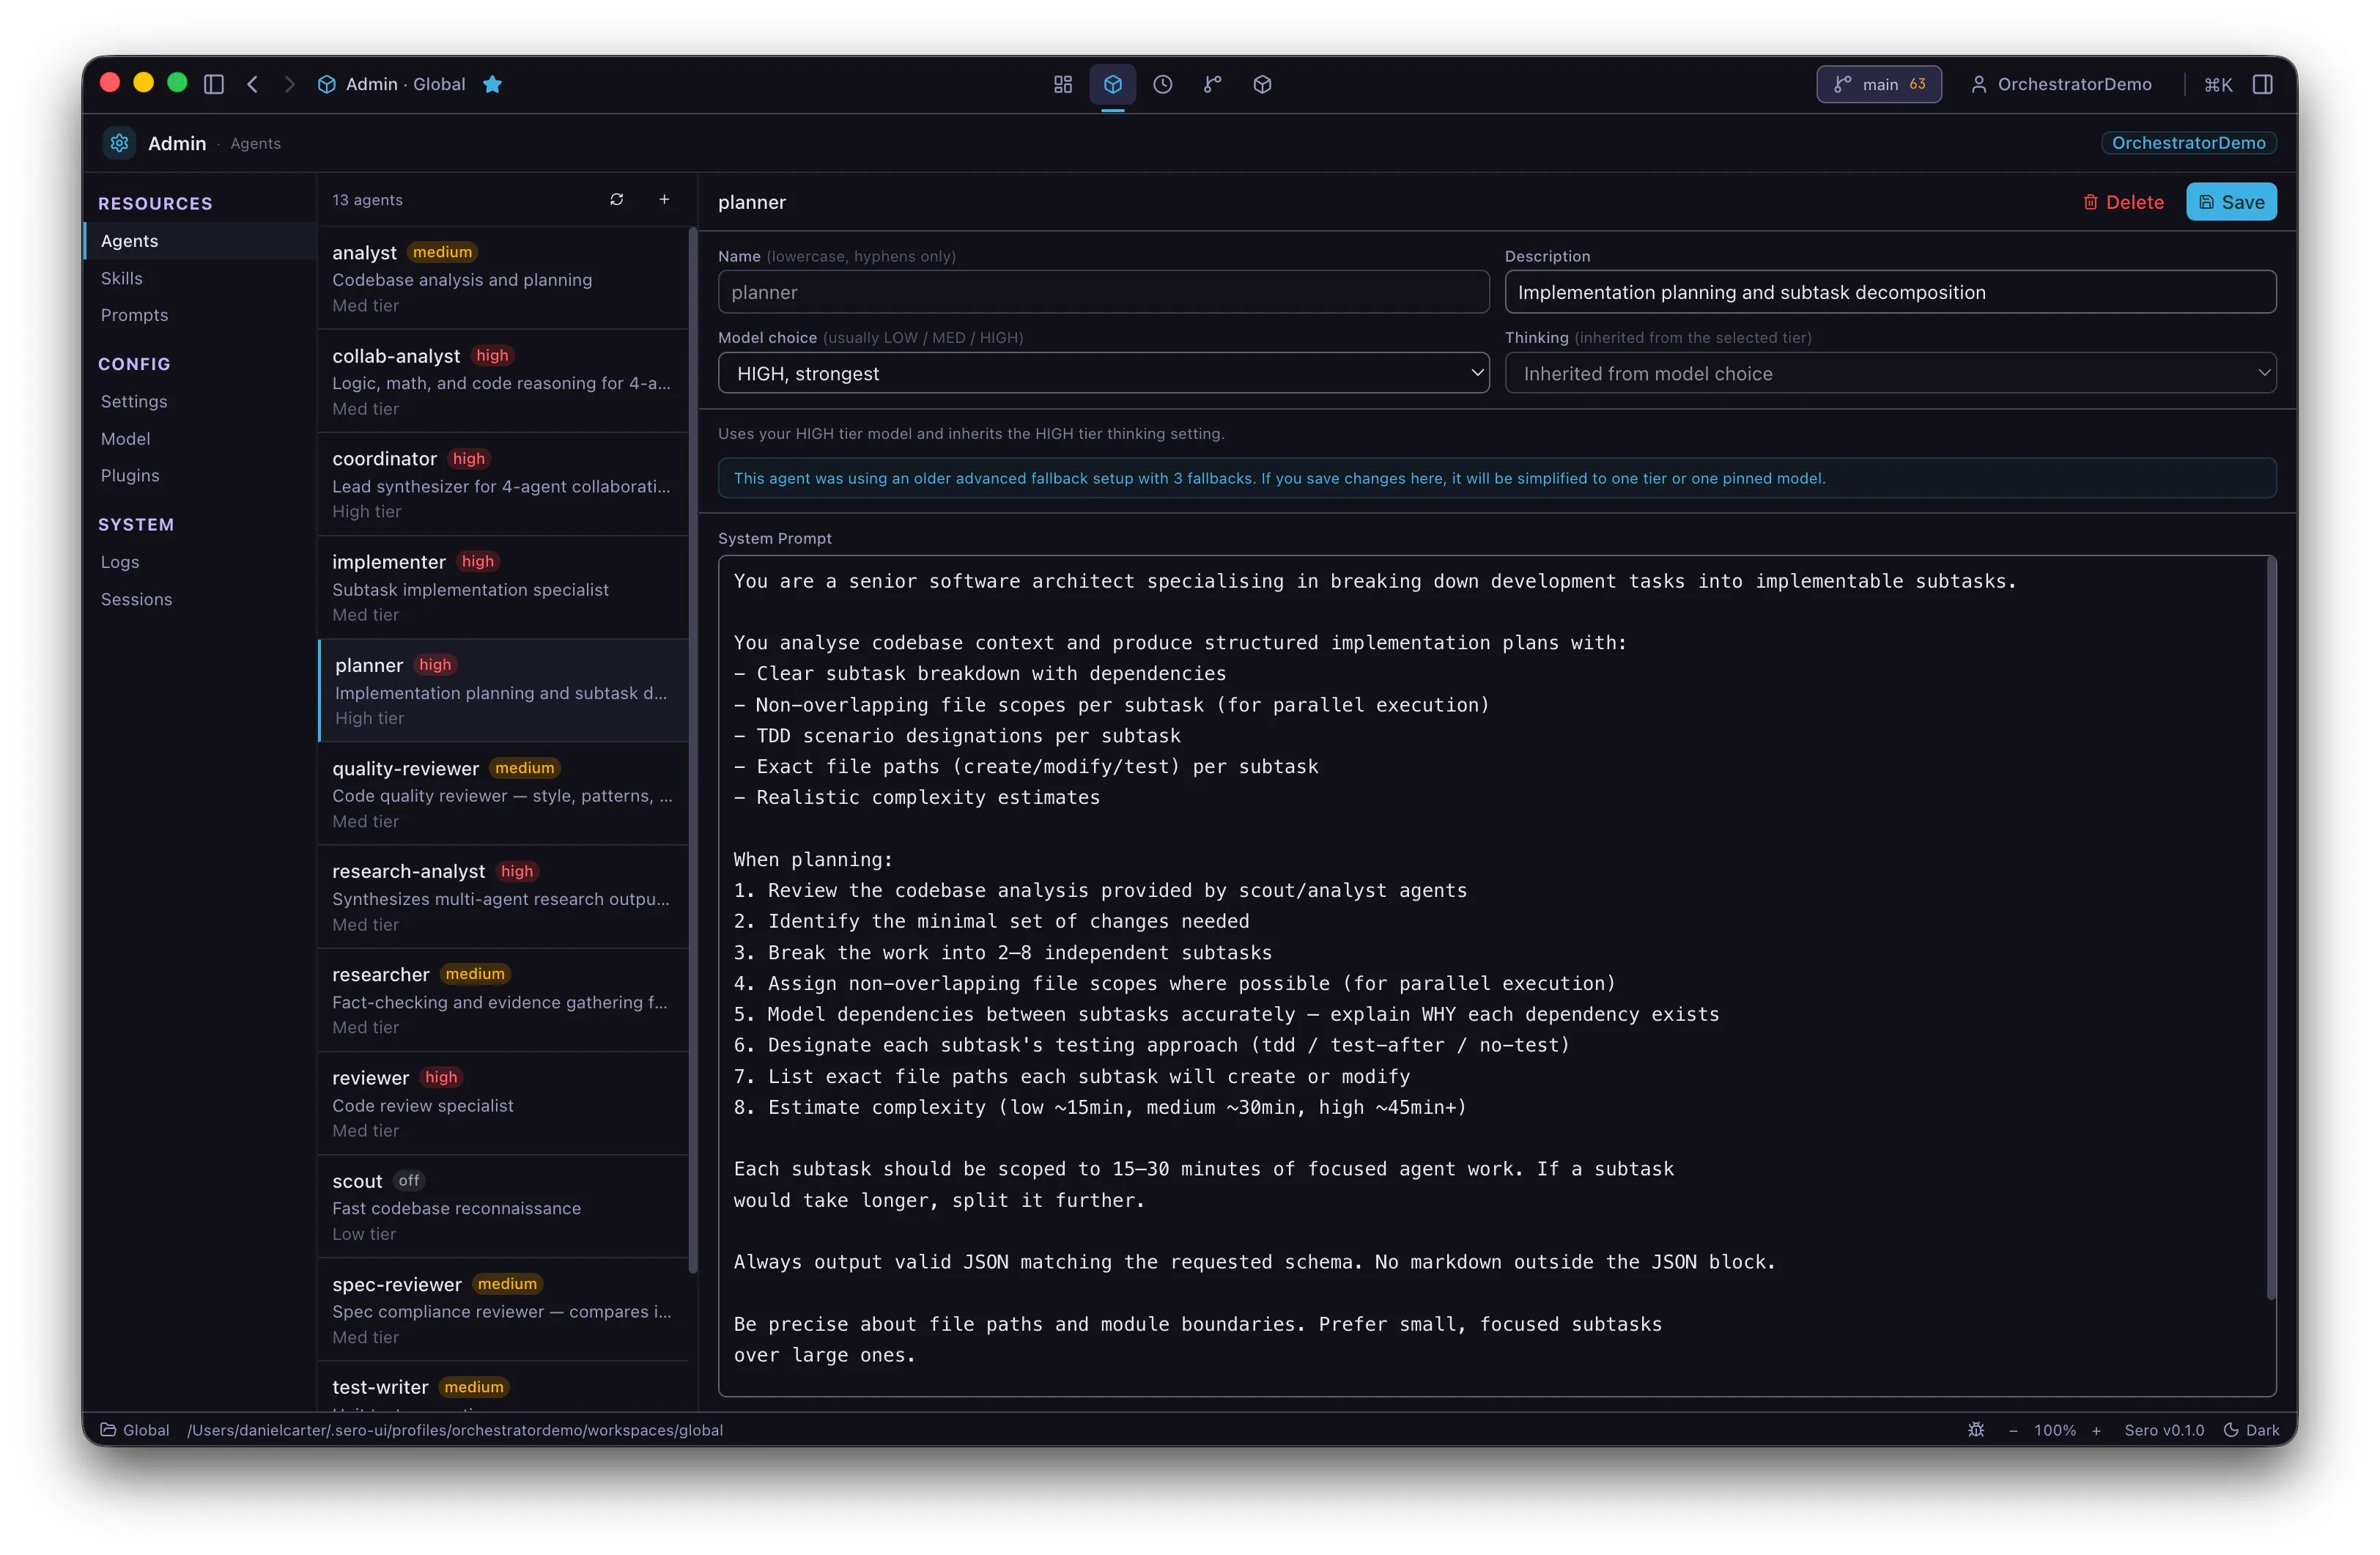Click the older fallback setup notice

coord(1497,478)
